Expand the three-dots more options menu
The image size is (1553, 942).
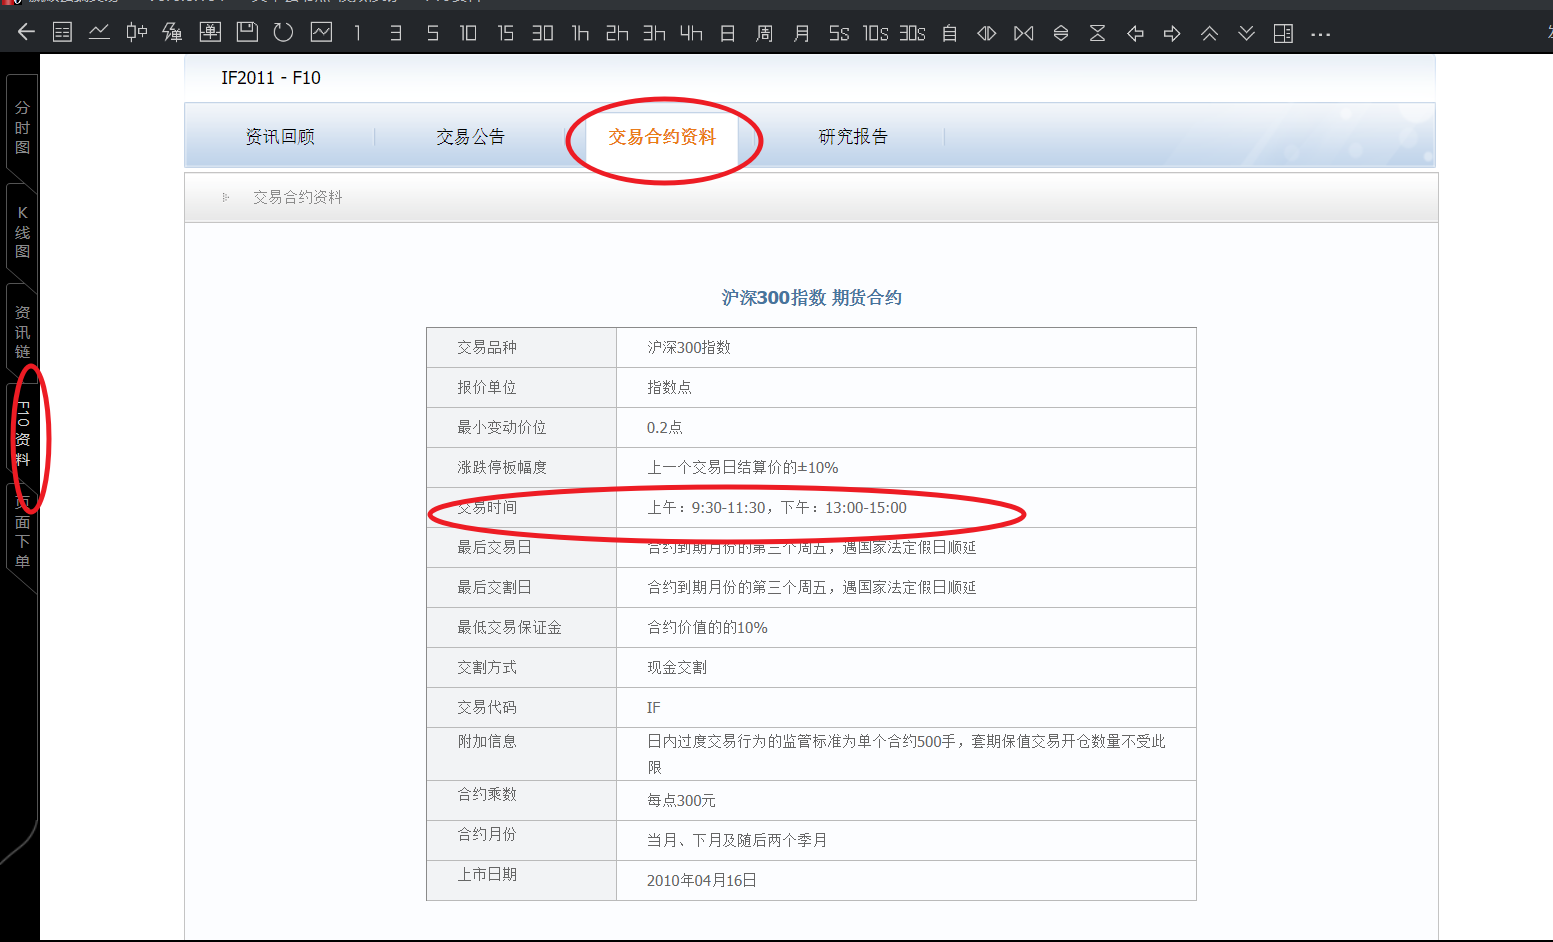[1320, 34]
